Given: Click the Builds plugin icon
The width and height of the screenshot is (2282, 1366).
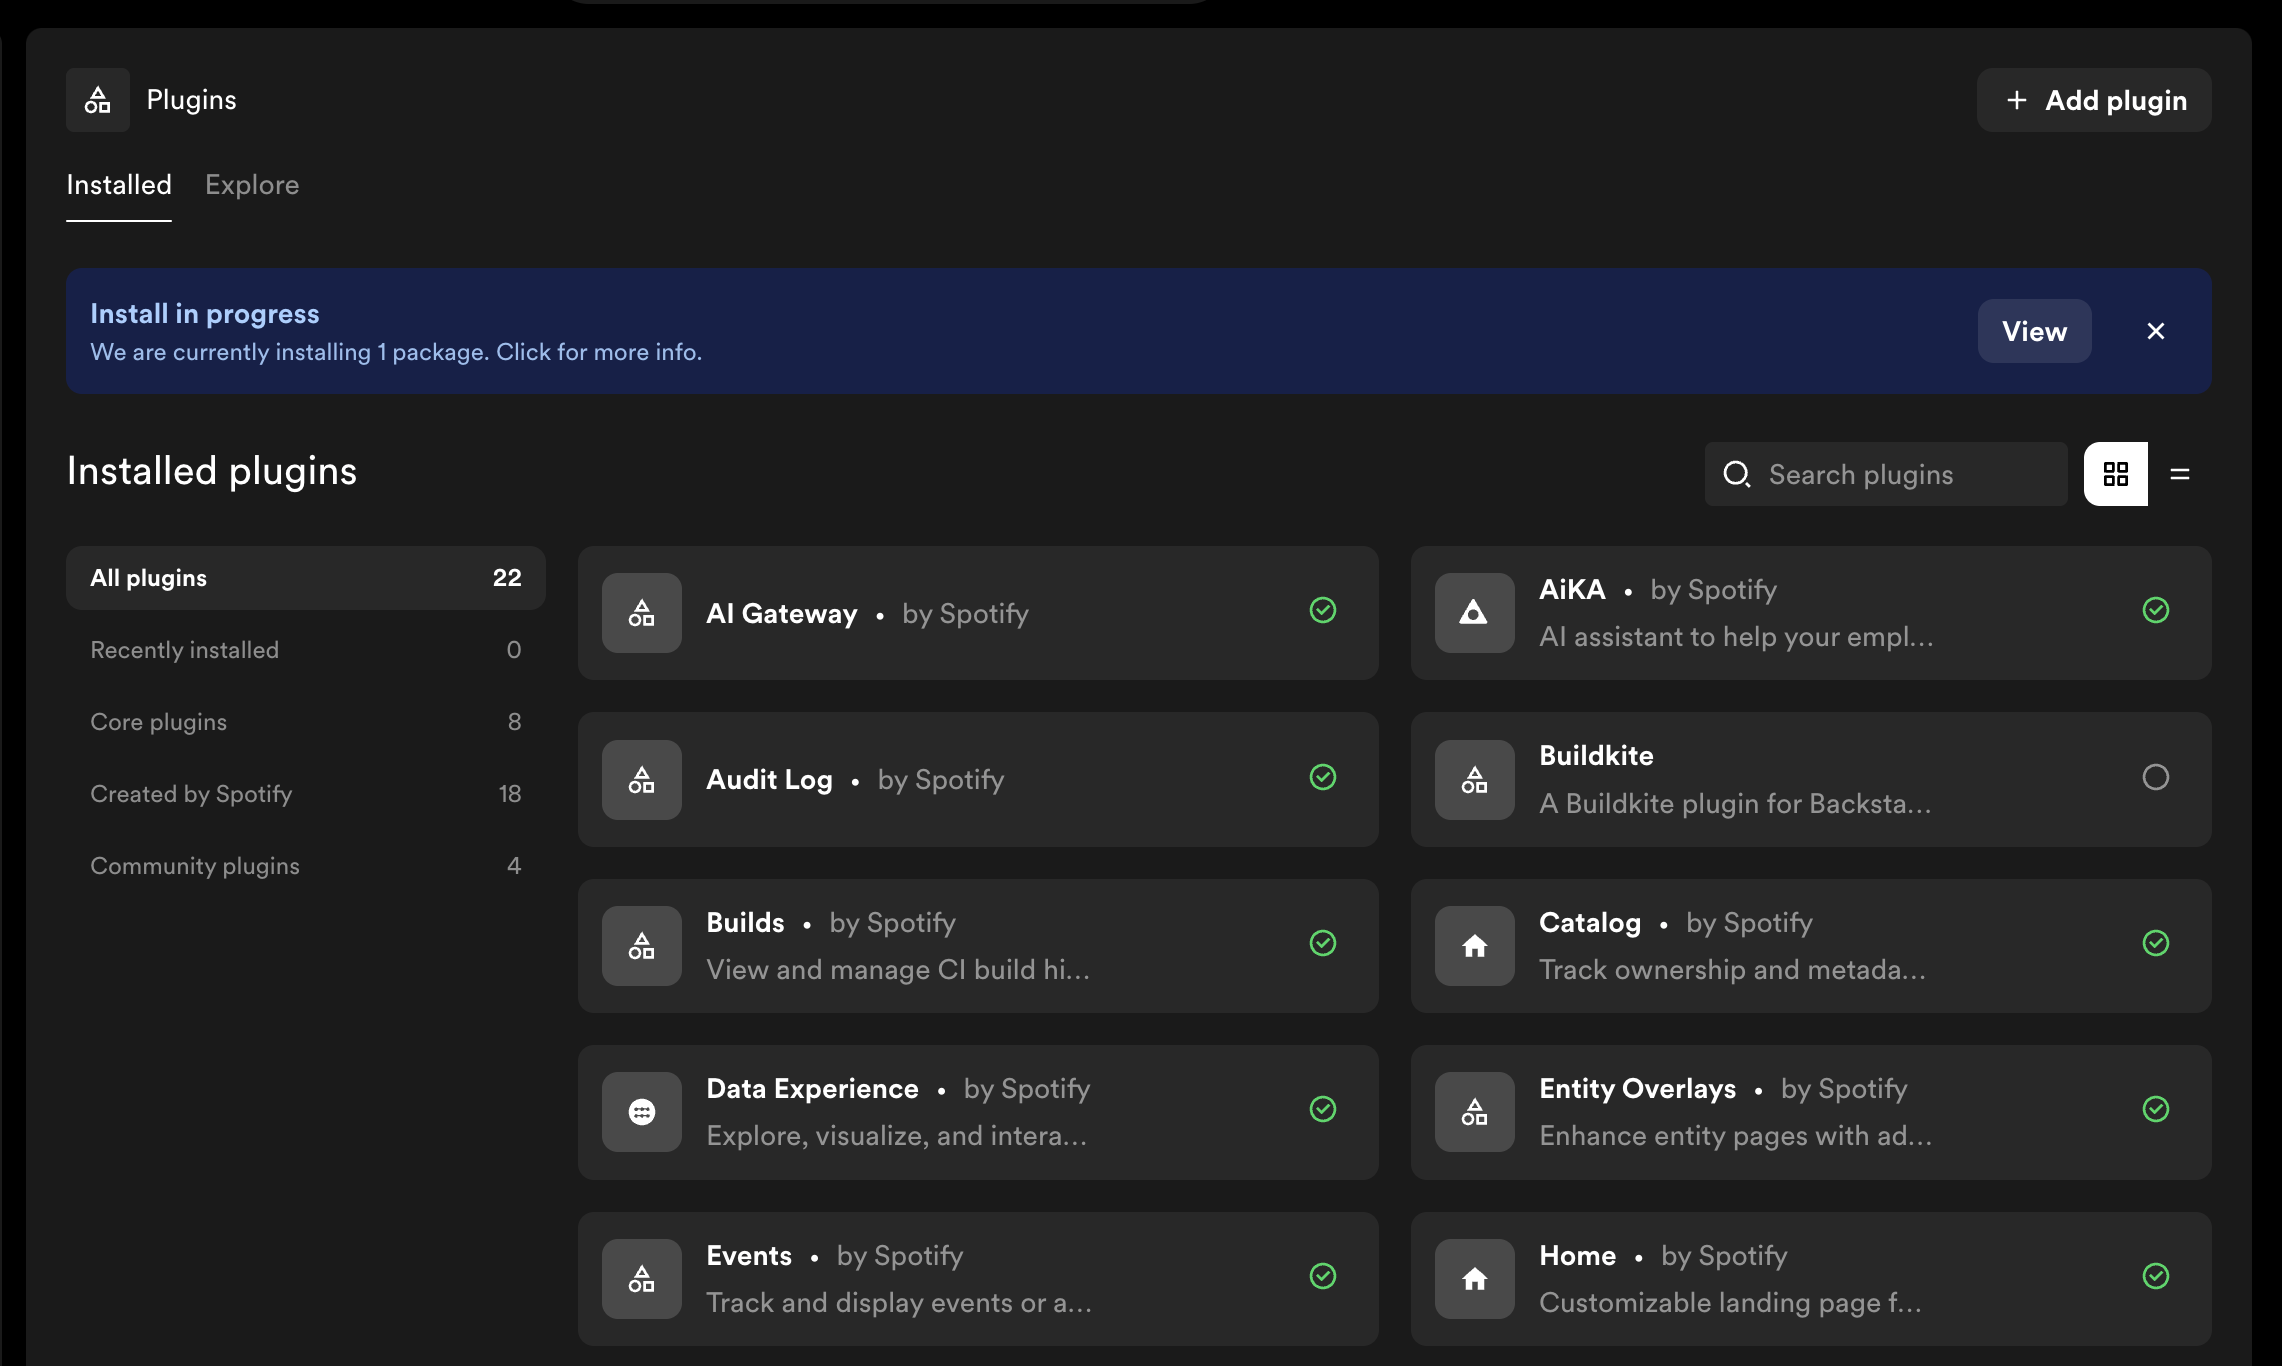Looking at the screenshot, I should tap(642, 946).
